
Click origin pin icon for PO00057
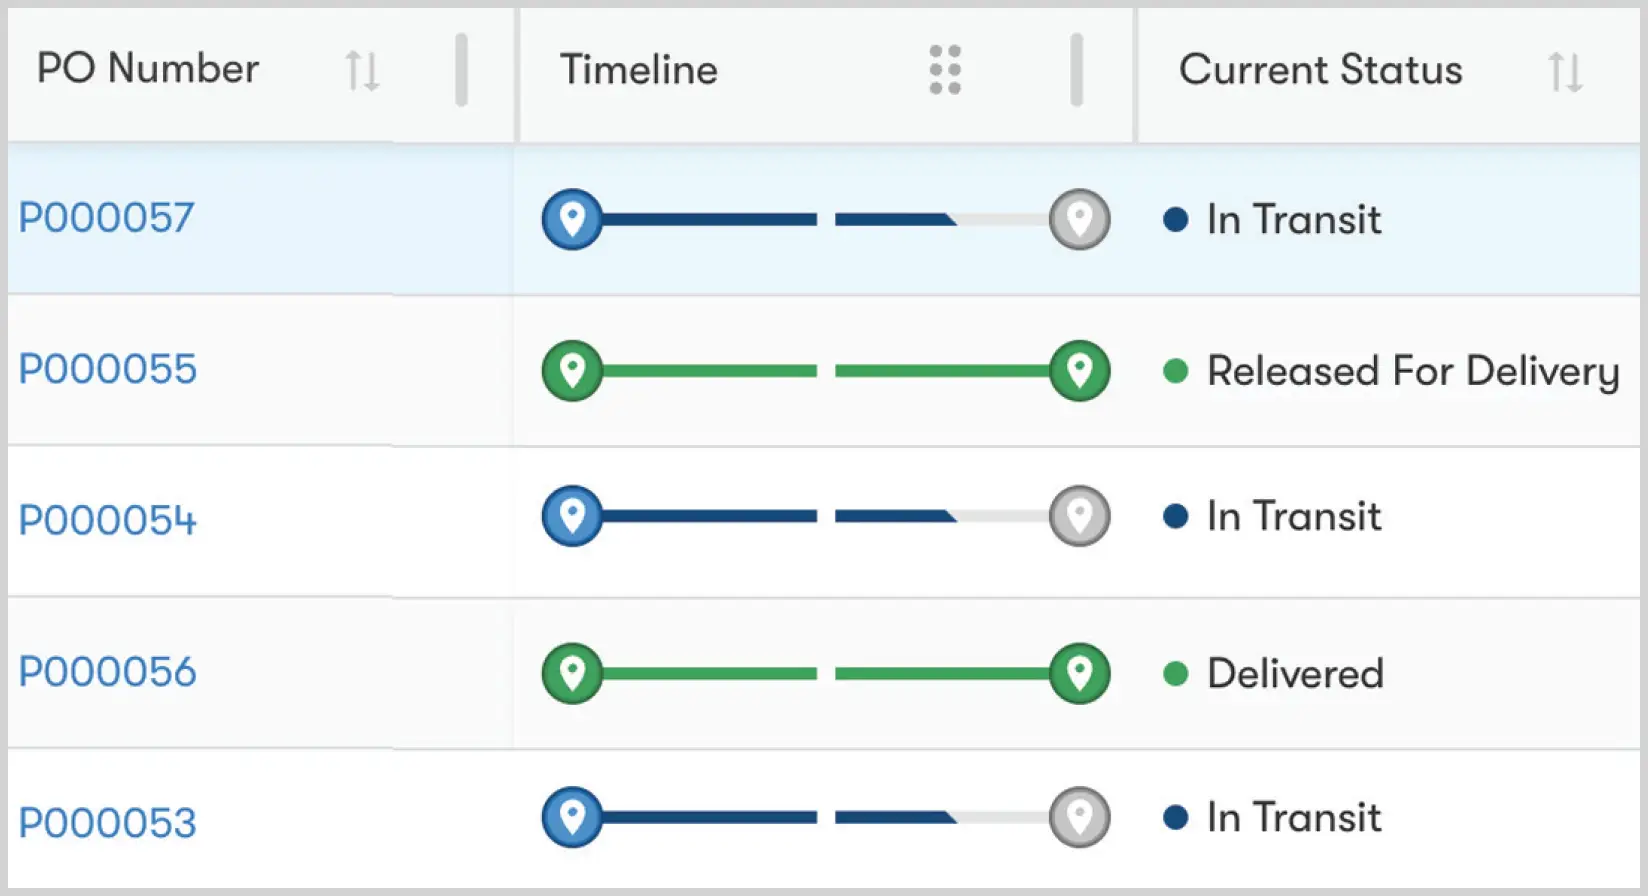click(x=572, y=219)
